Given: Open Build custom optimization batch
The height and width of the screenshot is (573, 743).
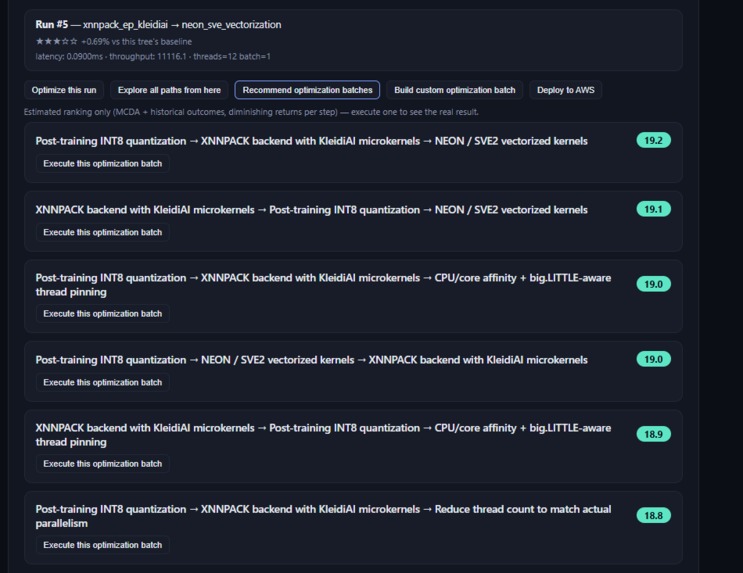Looking at the screenshot, I should [454, 90].
